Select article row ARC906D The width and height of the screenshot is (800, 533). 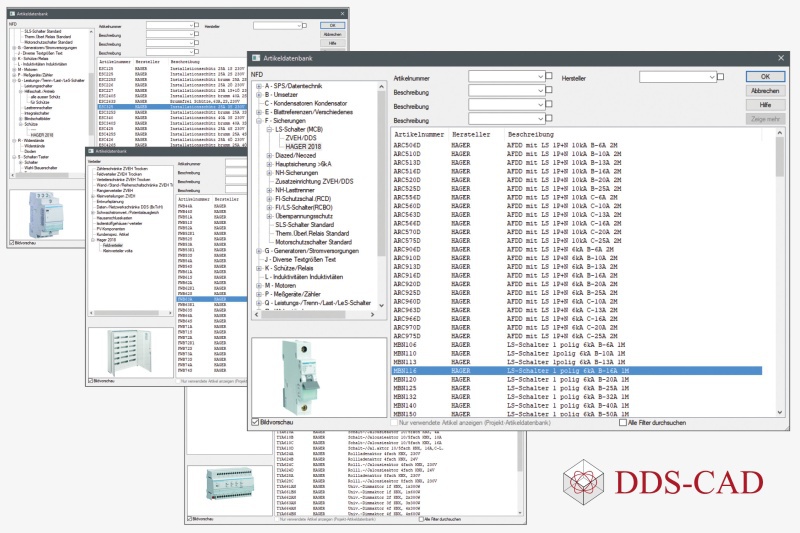click(577, 249)
